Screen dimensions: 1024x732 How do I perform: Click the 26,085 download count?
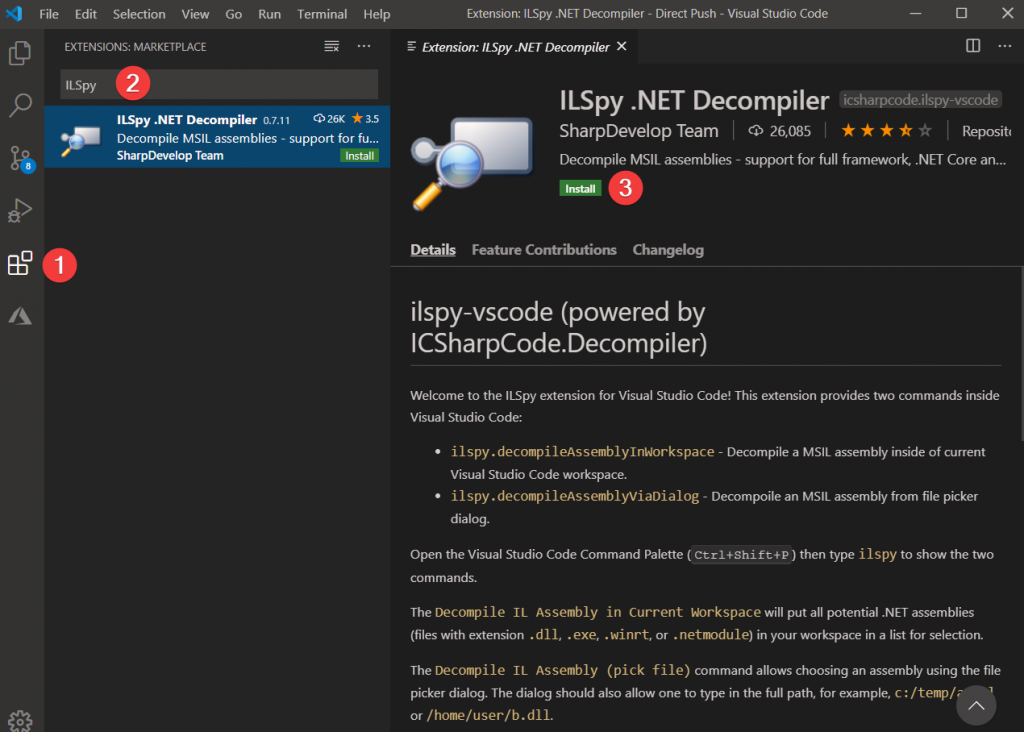point(779,131)
